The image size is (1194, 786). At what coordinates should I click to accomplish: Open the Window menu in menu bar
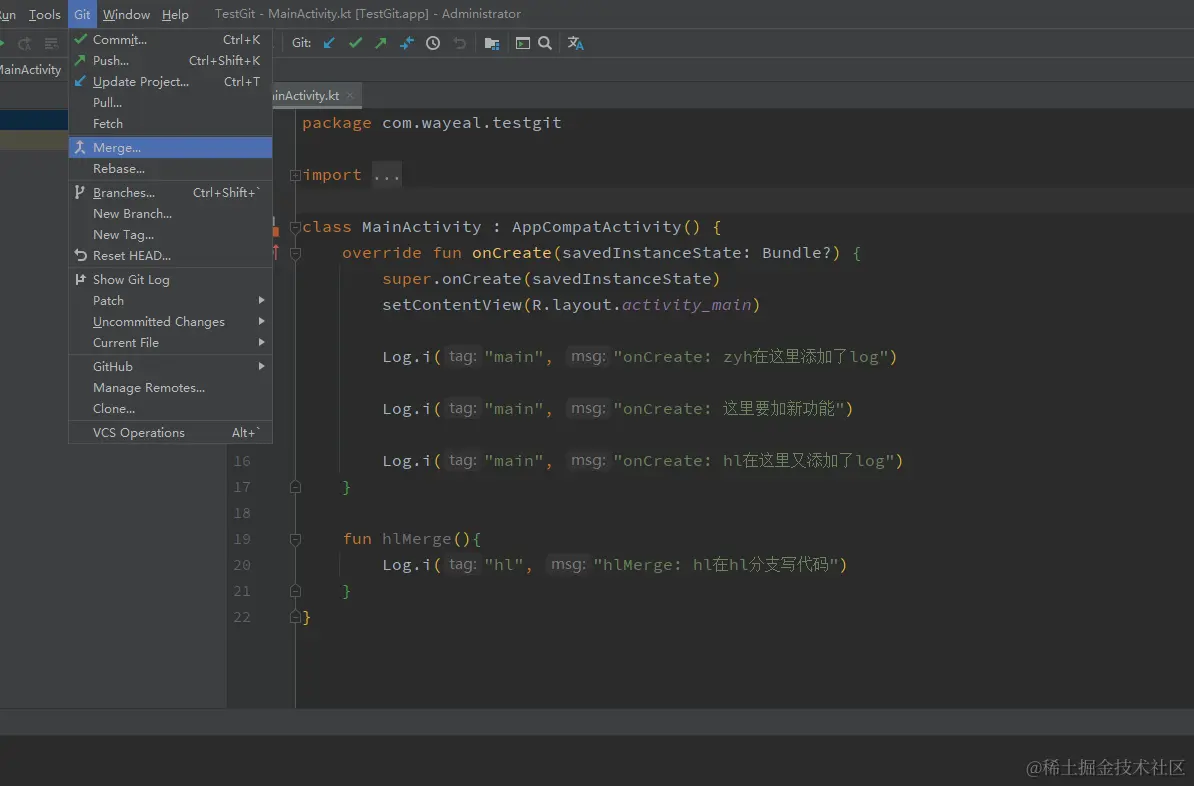pyautogui.click(x=126, y=14)
